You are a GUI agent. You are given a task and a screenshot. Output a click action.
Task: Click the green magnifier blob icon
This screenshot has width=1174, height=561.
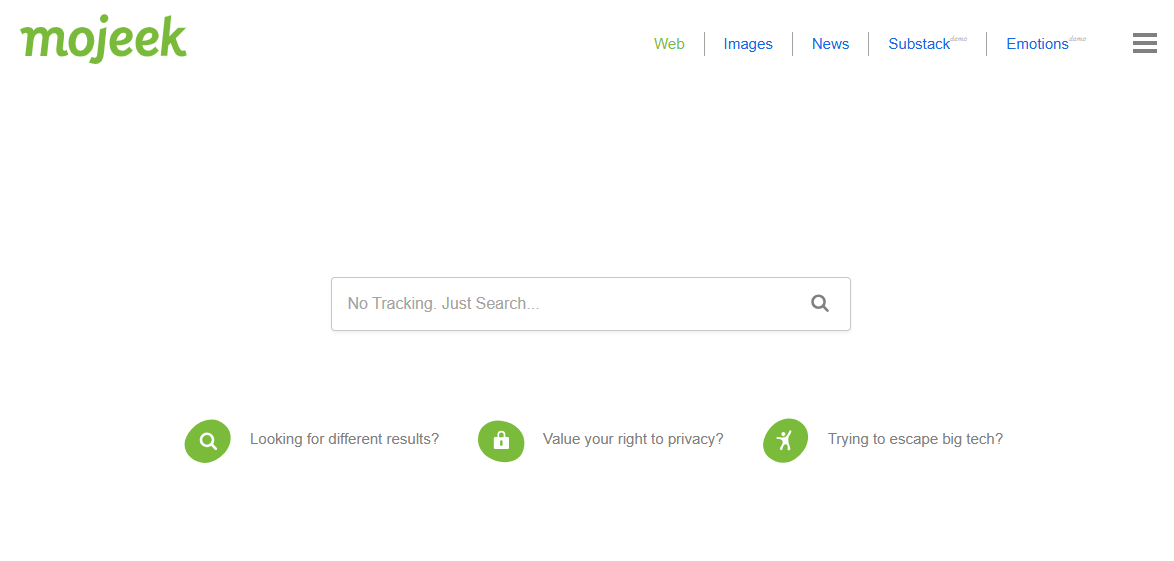pos(208,440)
